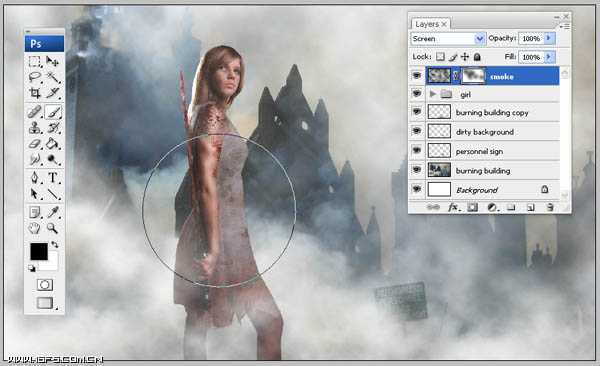Screen dimensions: 600x366
Task: Create new fill or adjustment layer
Action: click(492, 207)
